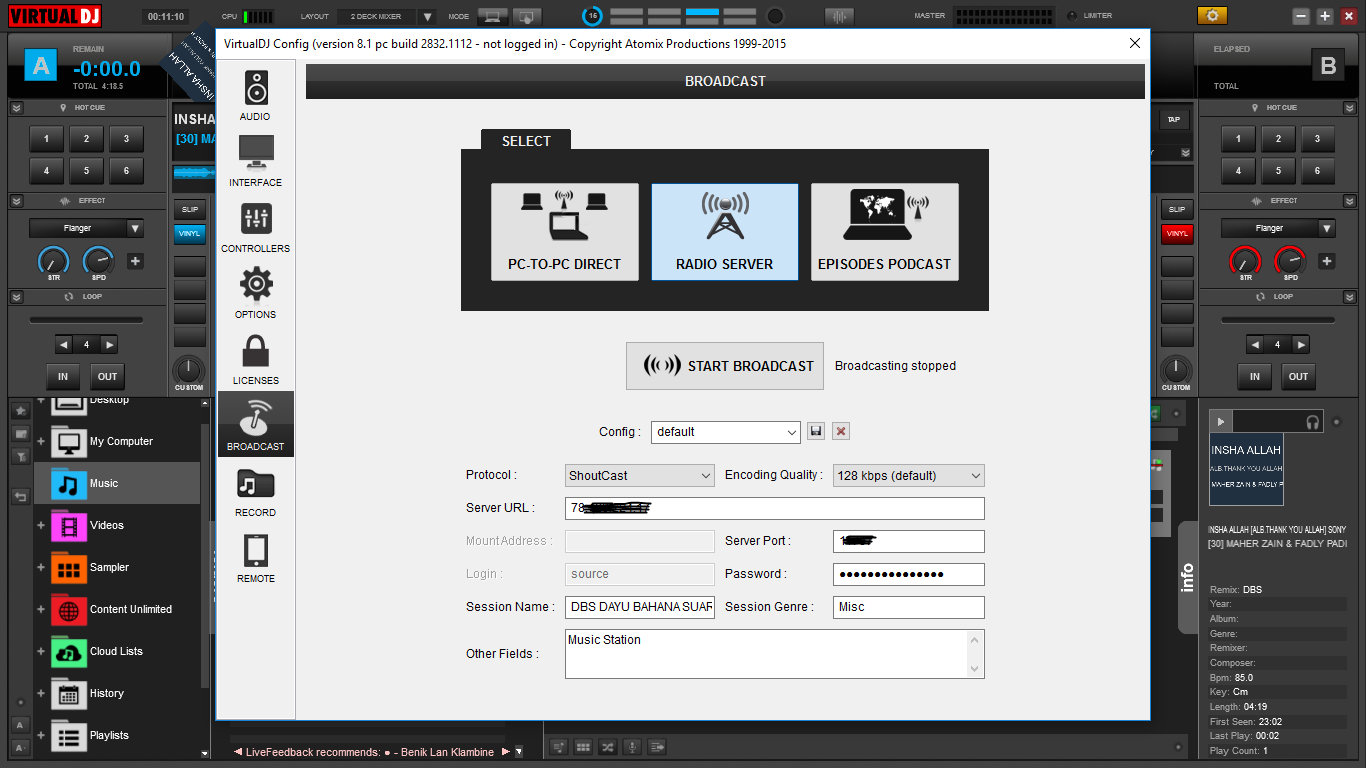The height and width of the screenshot is (768, 1366).
Task: Open the Protocol dropdown showing ShoutCast
Action: (638, 475)
